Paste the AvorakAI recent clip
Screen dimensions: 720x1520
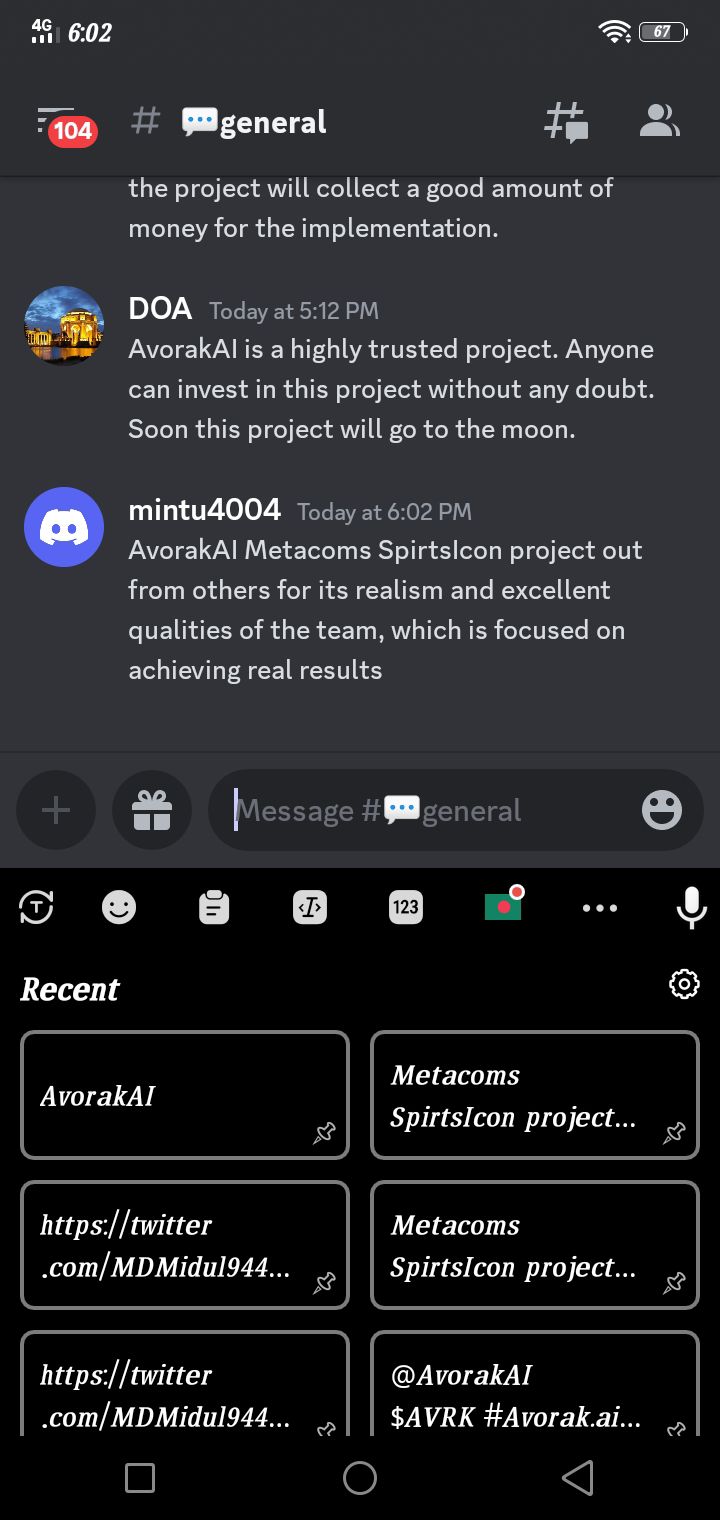pyautogui.click(x=185, y=1095)
